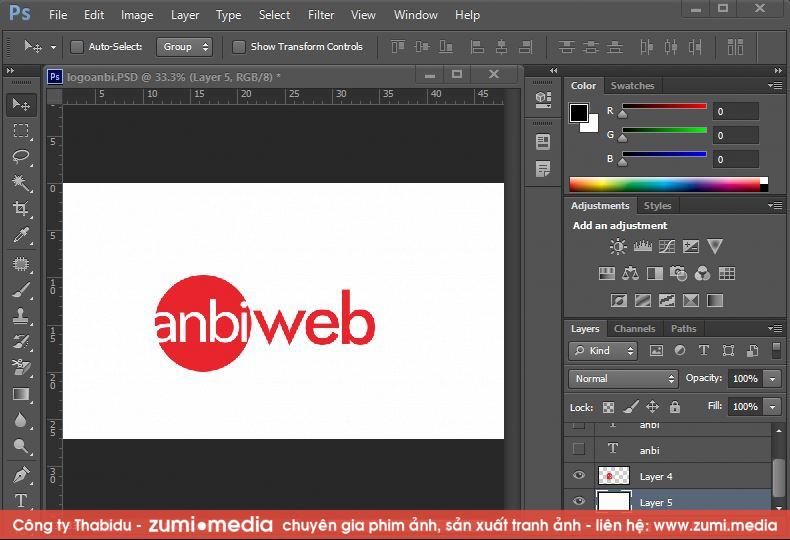
Task: Select the Lasso tool
Action: pyautogui.click(x=21, y=157)
